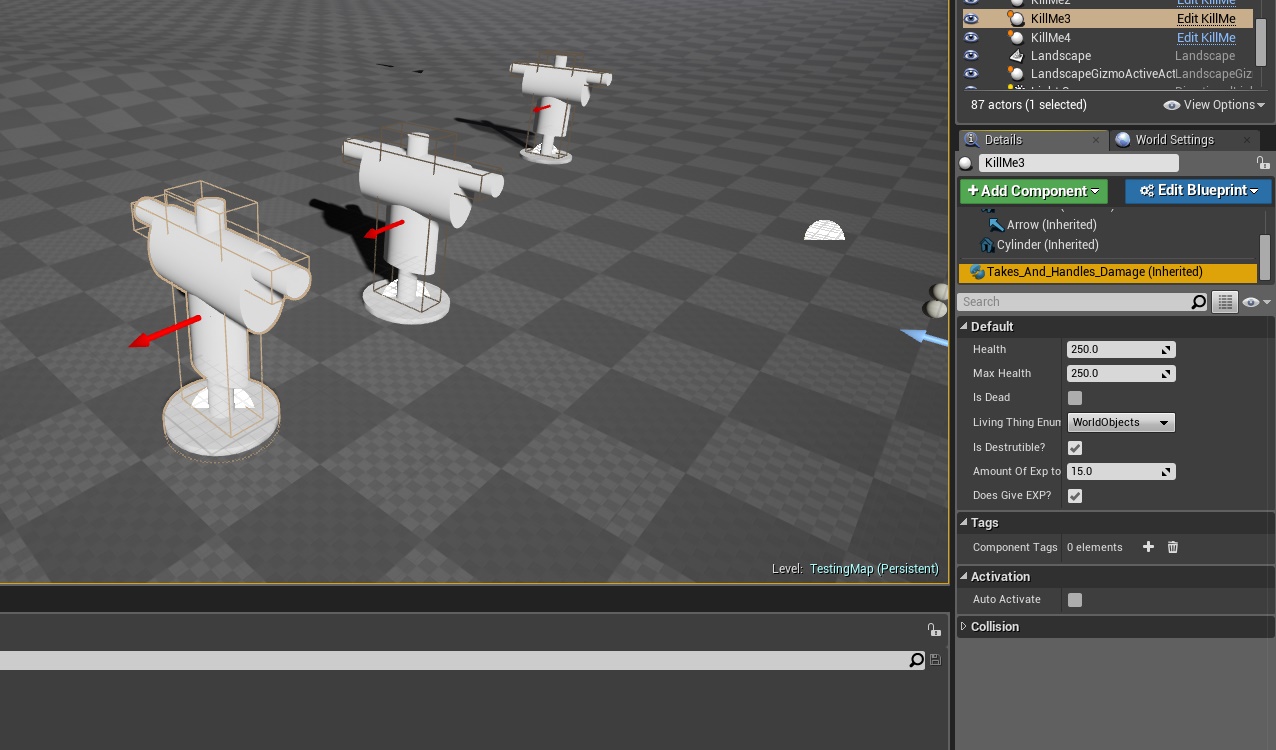Click the Arrow component icon
This screenshot has width=1276, height=750.
click(996, 225)
